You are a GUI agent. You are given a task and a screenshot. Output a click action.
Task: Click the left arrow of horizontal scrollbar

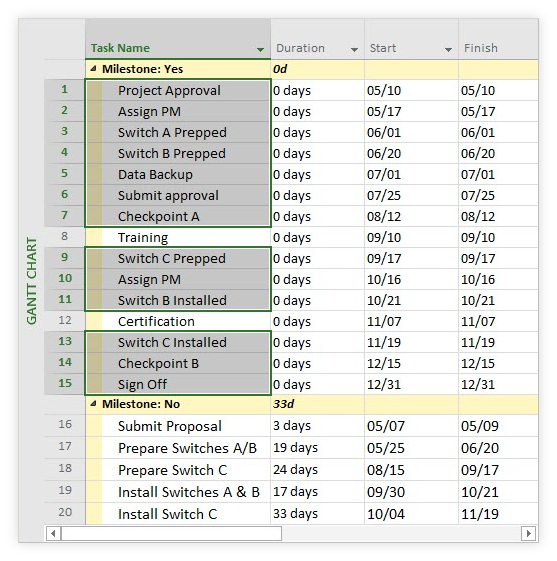point(53,533)
